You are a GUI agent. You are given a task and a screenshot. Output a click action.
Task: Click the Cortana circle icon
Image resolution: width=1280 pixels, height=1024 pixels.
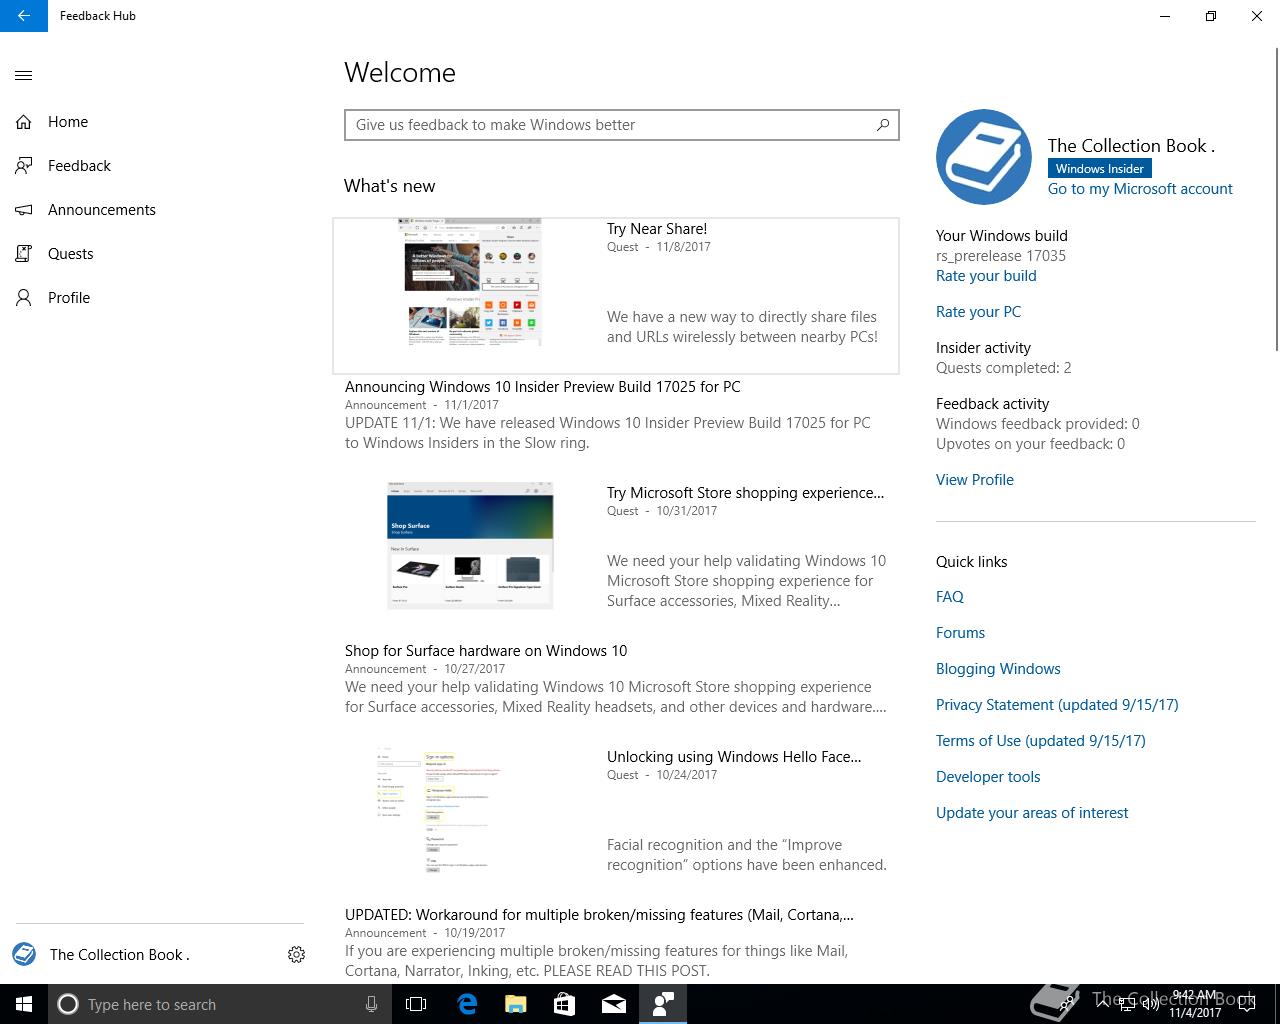point(68,1004)
